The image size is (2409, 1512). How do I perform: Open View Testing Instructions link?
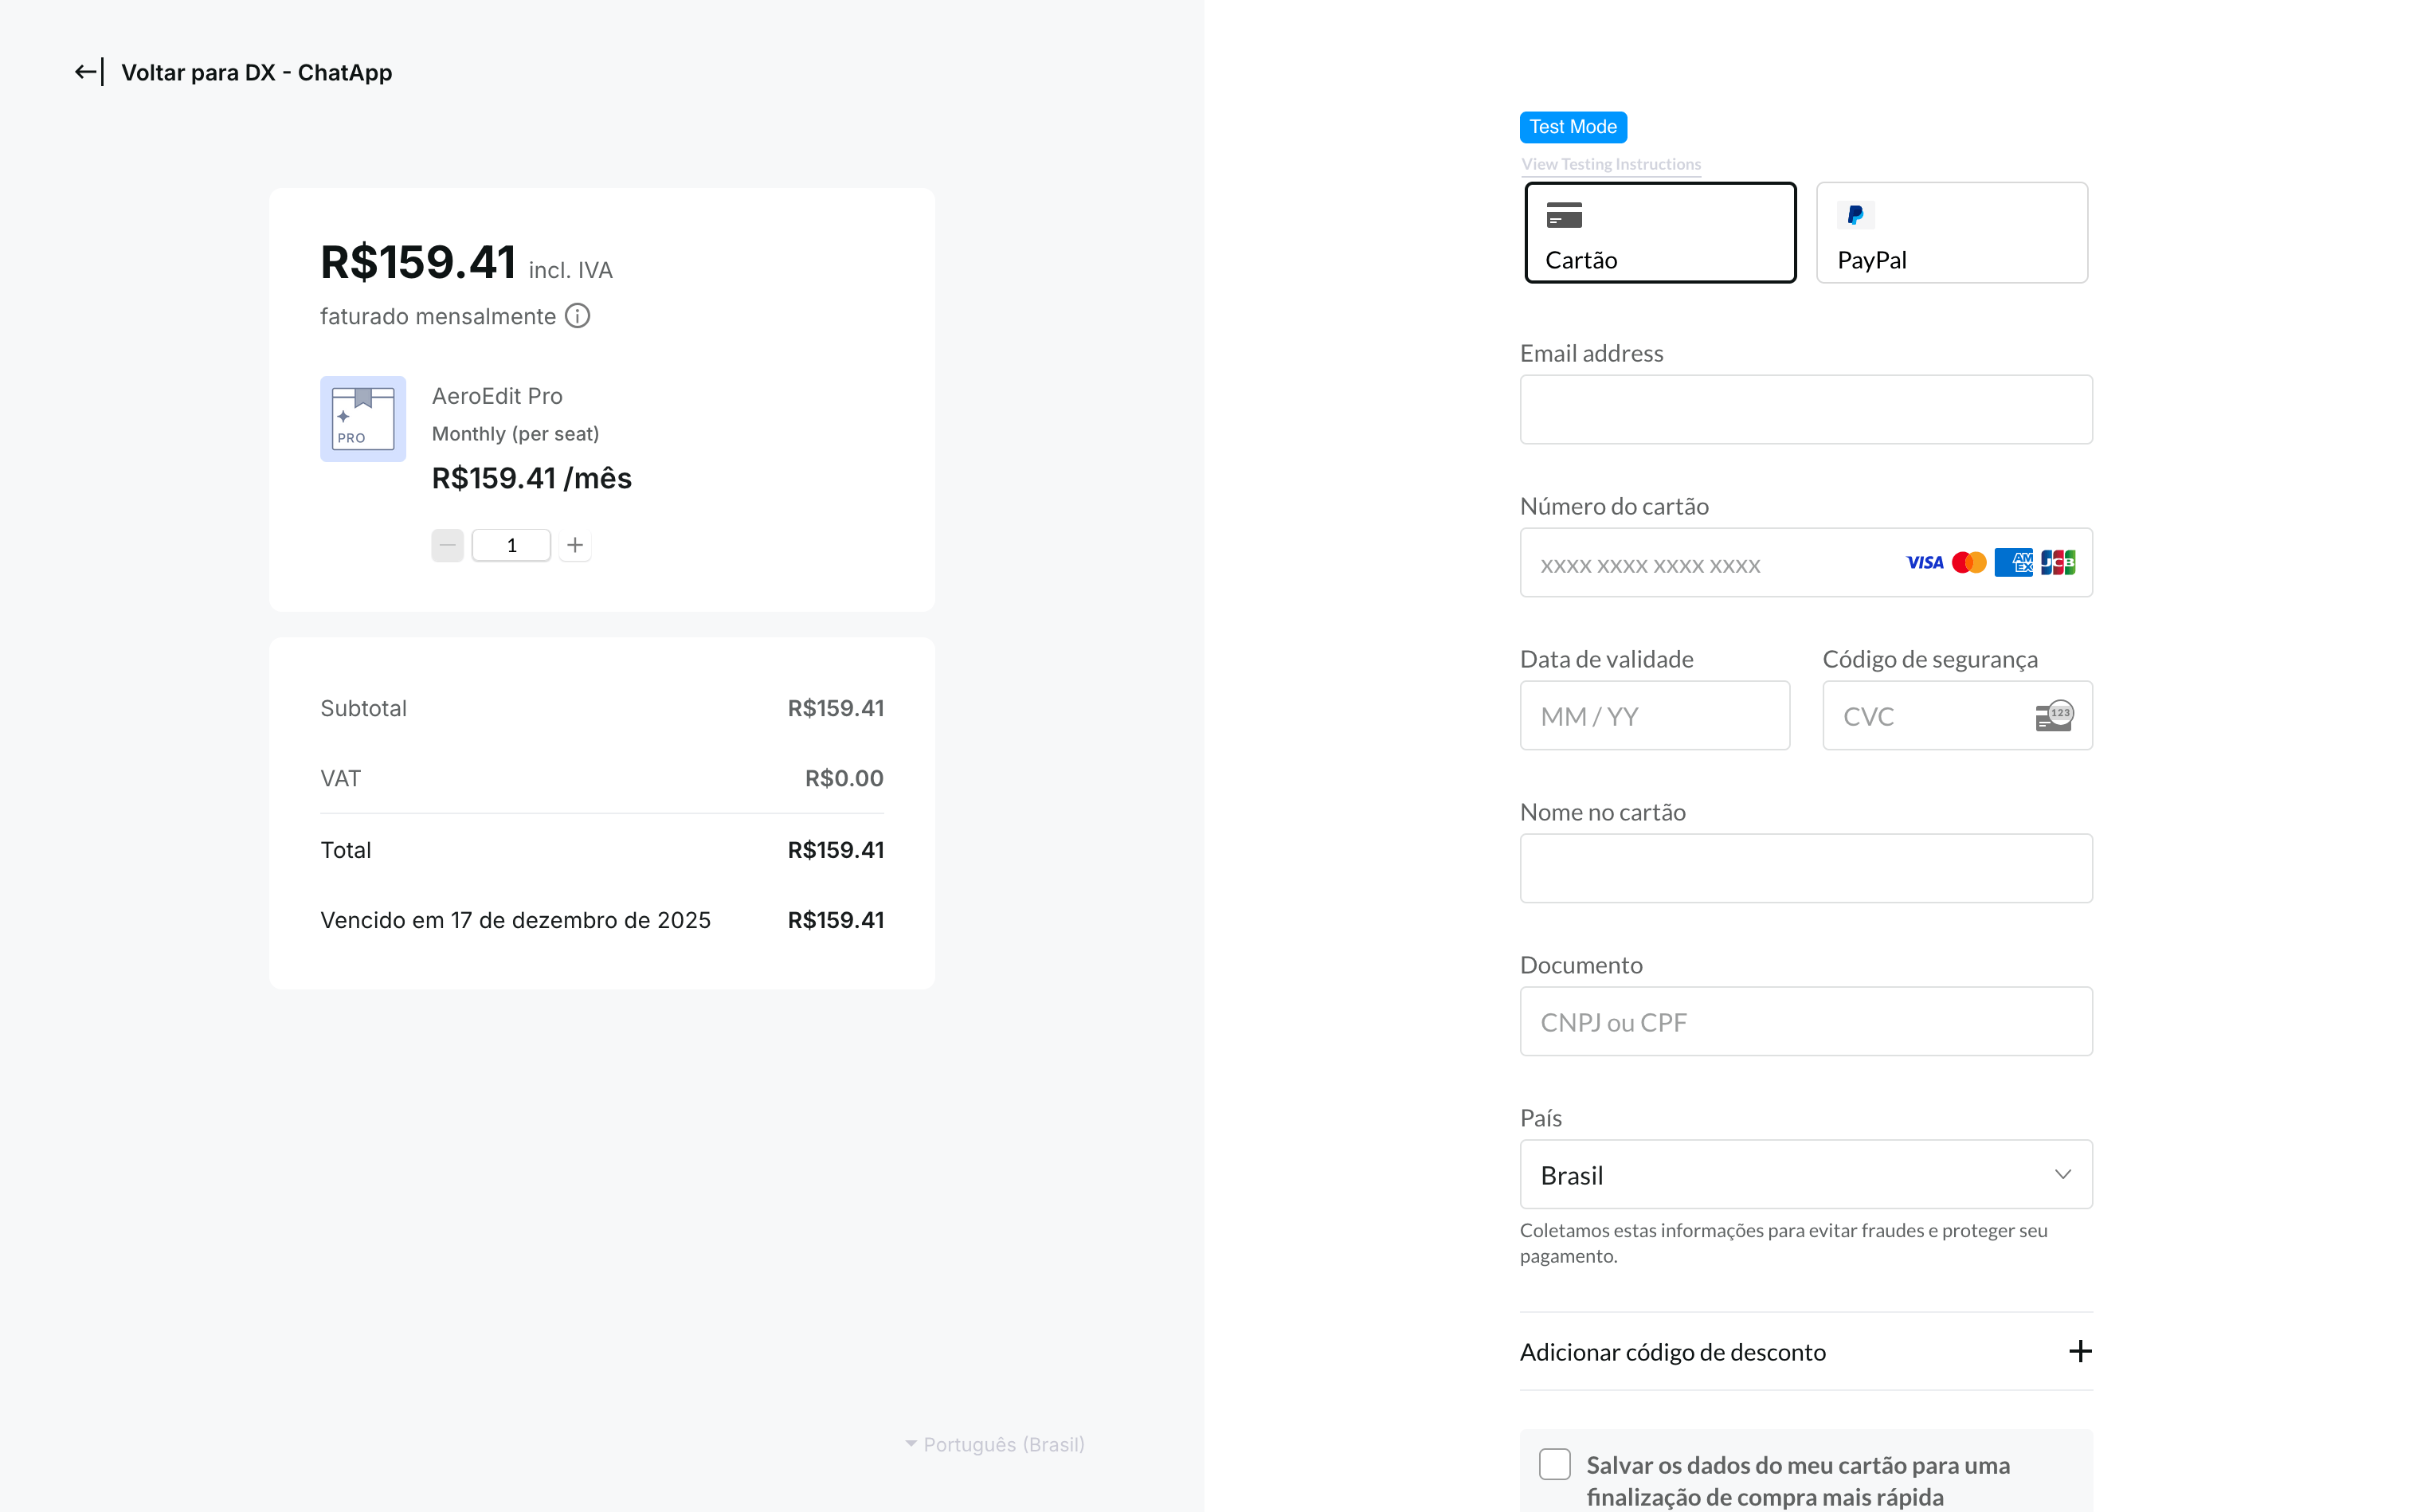tap(1610, 163)
